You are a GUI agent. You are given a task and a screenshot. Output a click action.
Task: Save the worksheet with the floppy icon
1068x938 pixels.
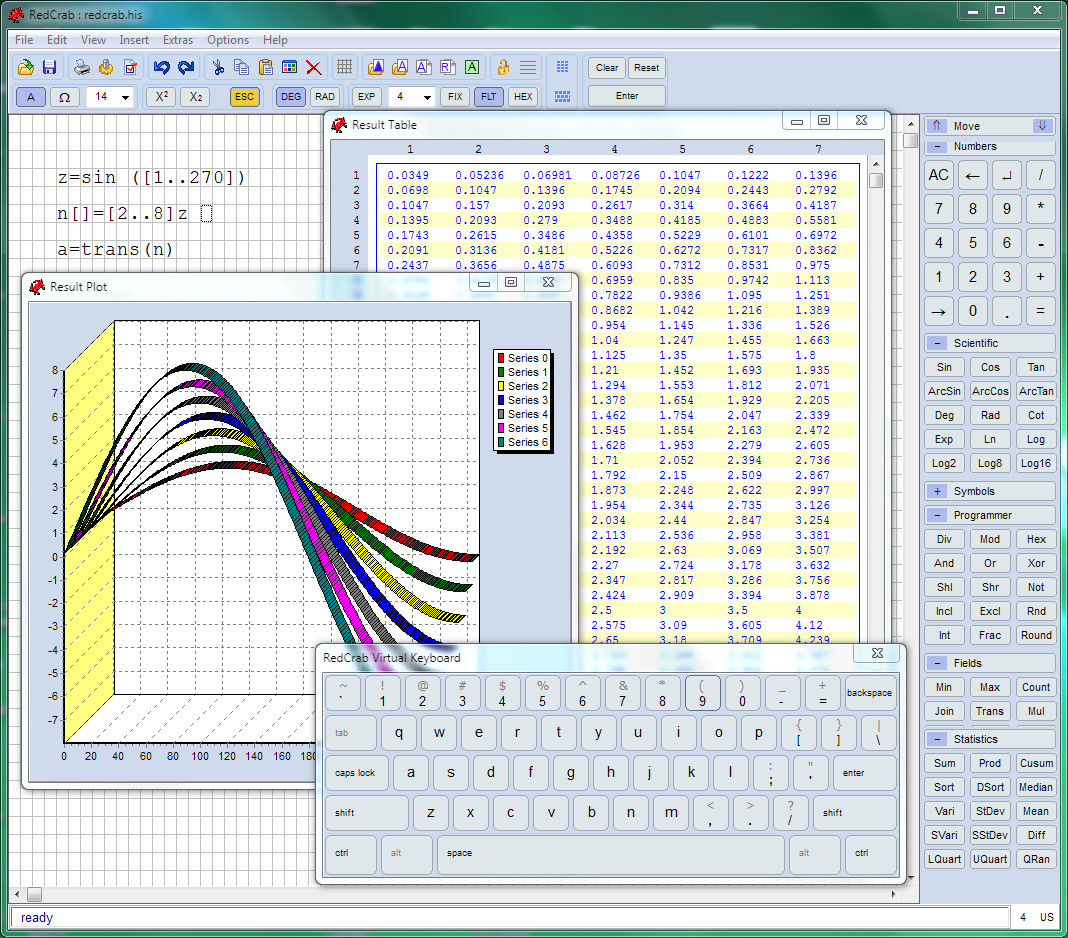coord(50,67)
